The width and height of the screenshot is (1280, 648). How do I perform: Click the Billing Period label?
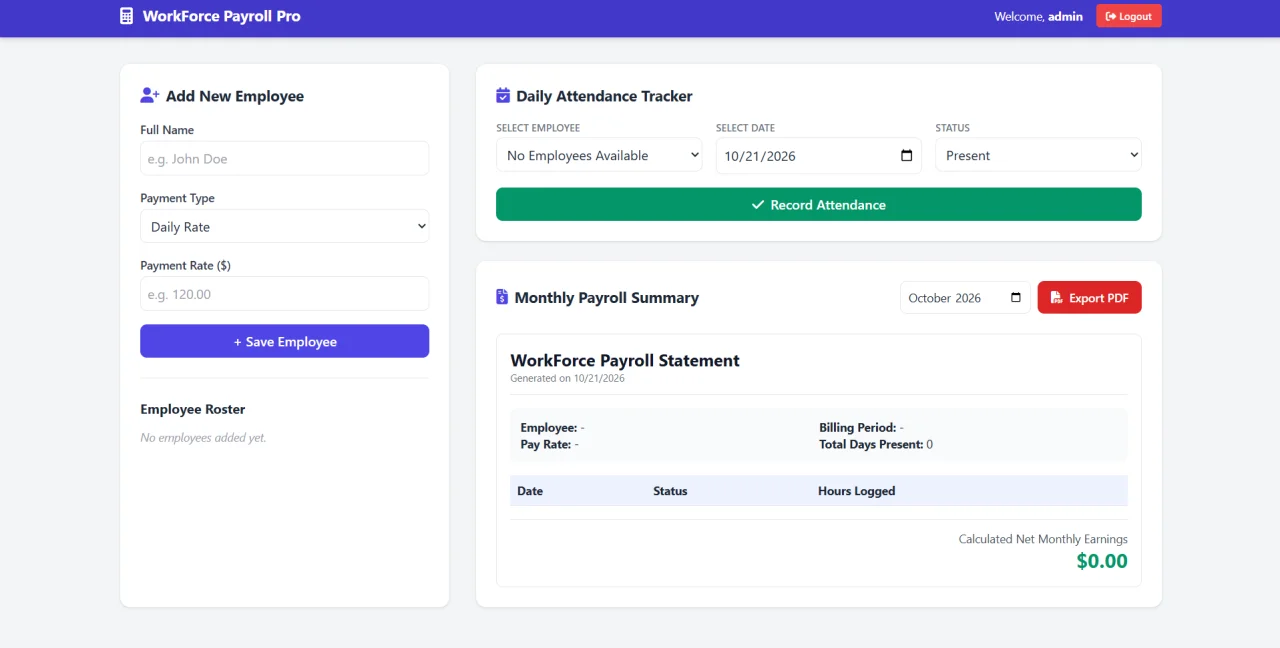pyautogui.click(x=857, y=428)
